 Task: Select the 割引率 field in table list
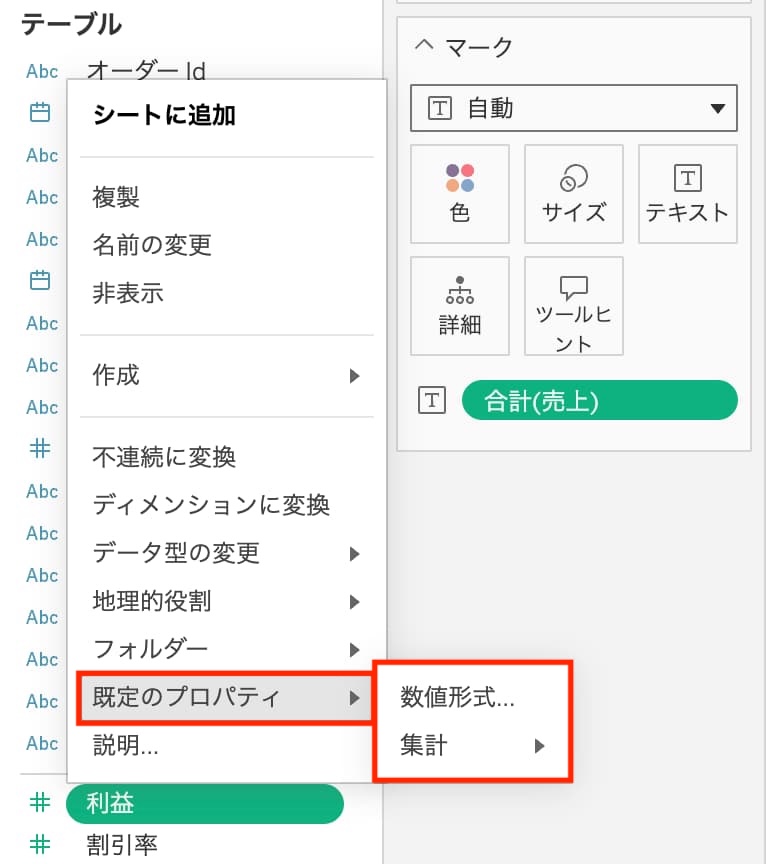pyautogui.click(x=122, y=844)
